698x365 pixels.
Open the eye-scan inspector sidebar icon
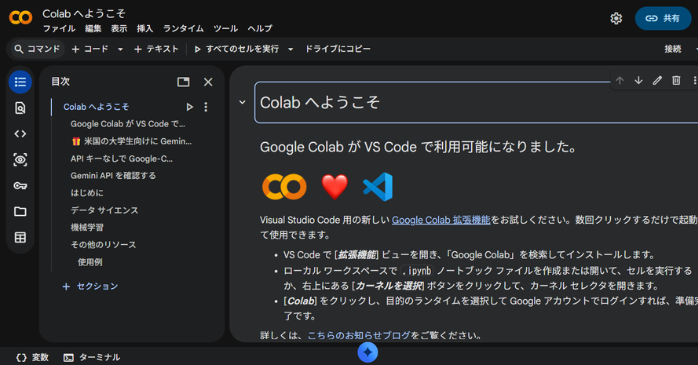(x=20, y=159)
